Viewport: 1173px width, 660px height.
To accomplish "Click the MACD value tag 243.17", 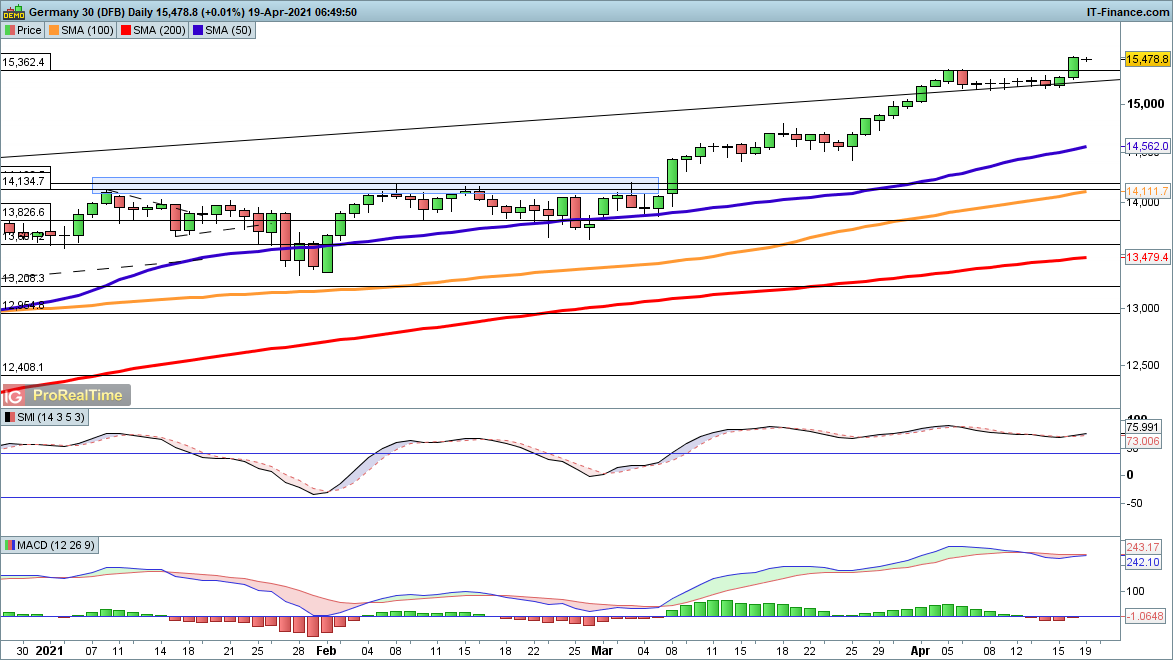I will pos(1145,547).
